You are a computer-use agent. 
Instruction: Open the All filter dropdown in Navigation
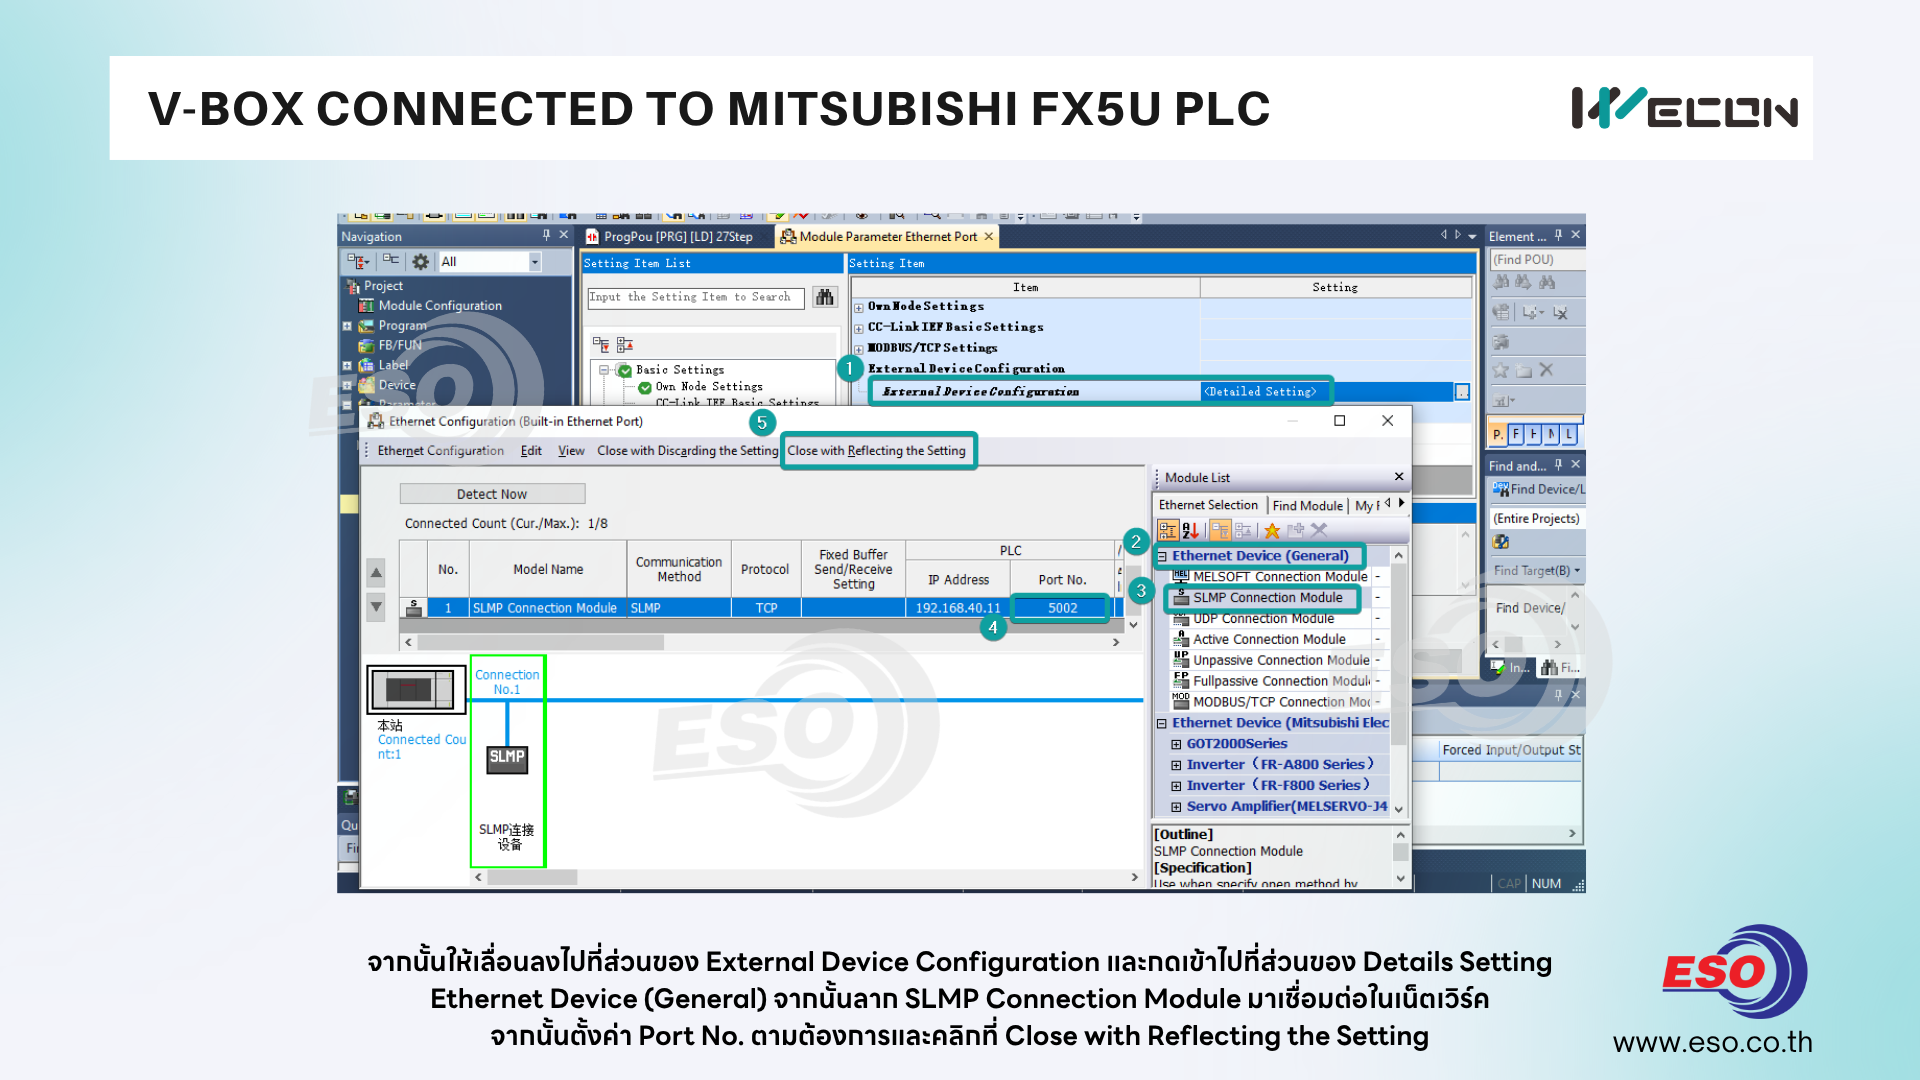point(535,262)
